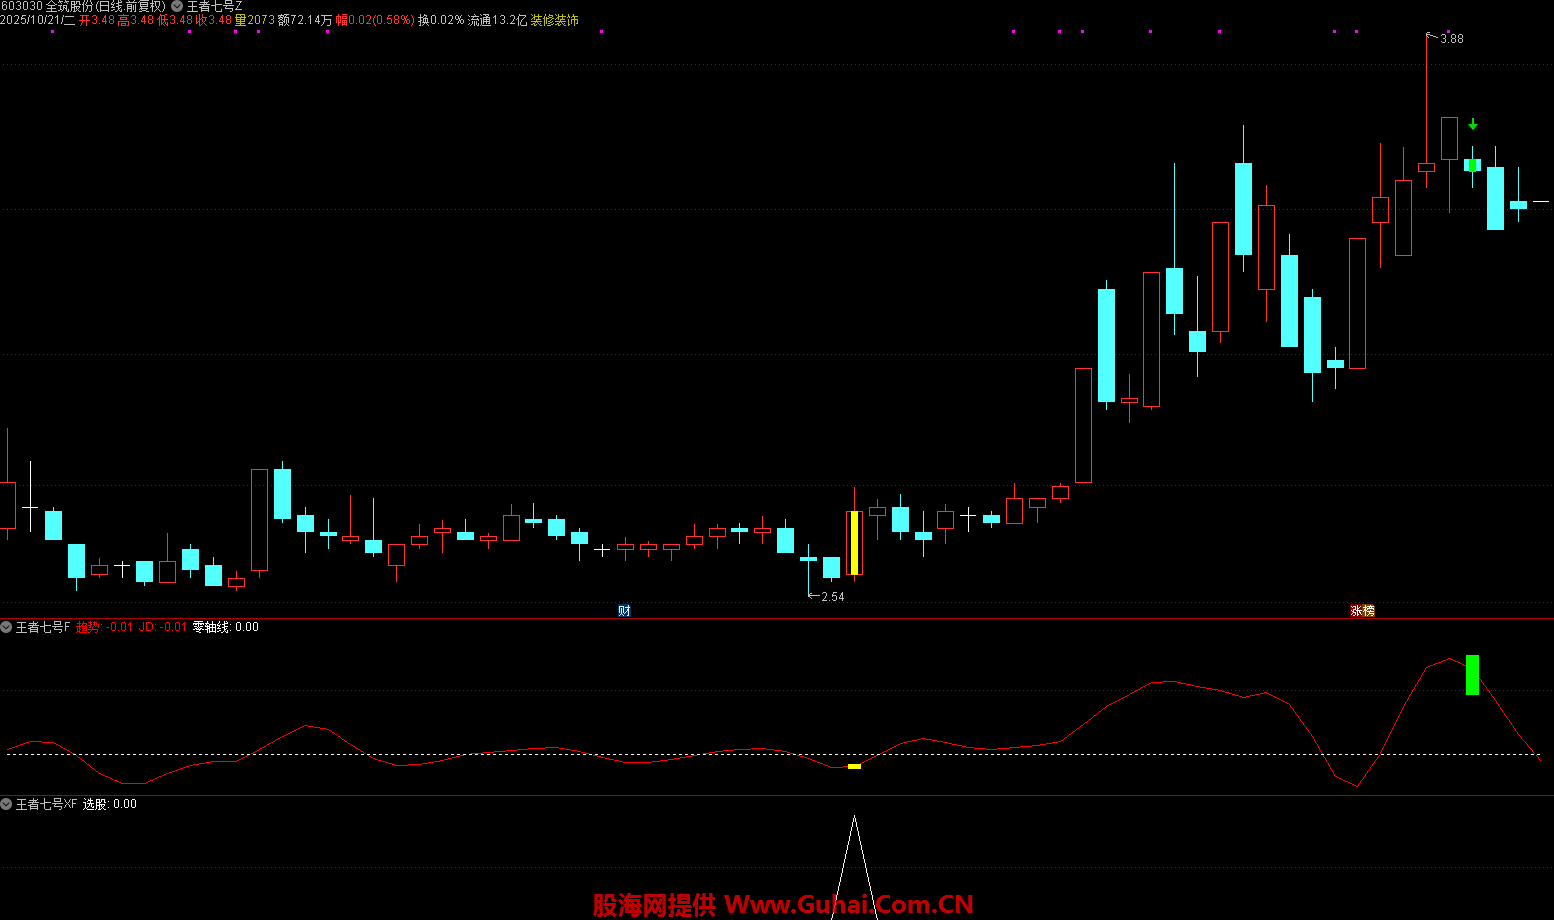Screen dimensions: 1554x920
Task: Click the 趋势 trend value readout
Action: click(104, 627)
